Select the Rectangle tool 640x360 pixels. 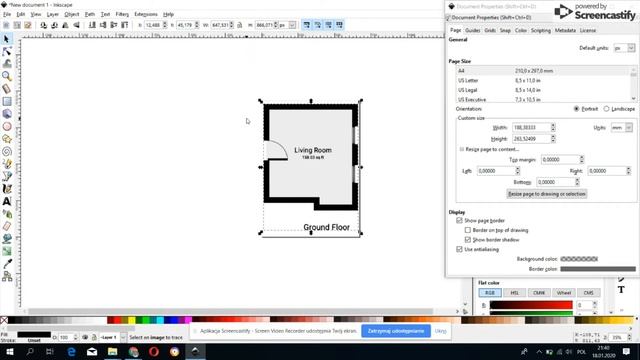click(x=7, y=101)
